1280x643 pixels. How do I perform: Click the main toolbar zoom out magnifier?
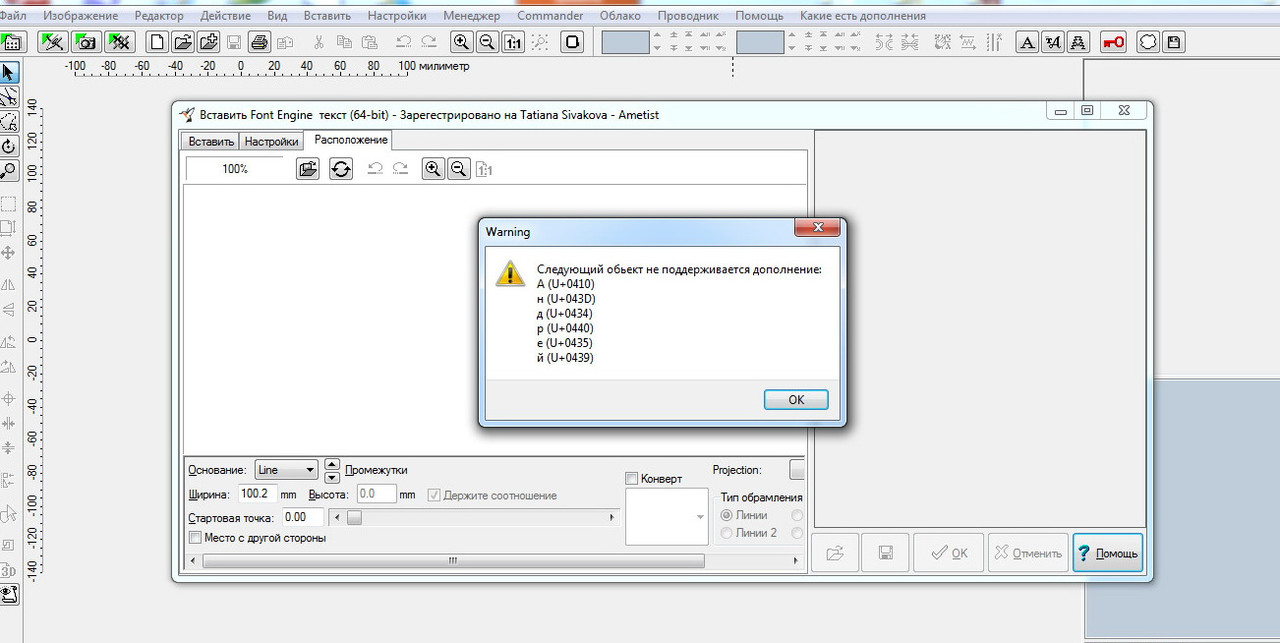tap(487, 42)
